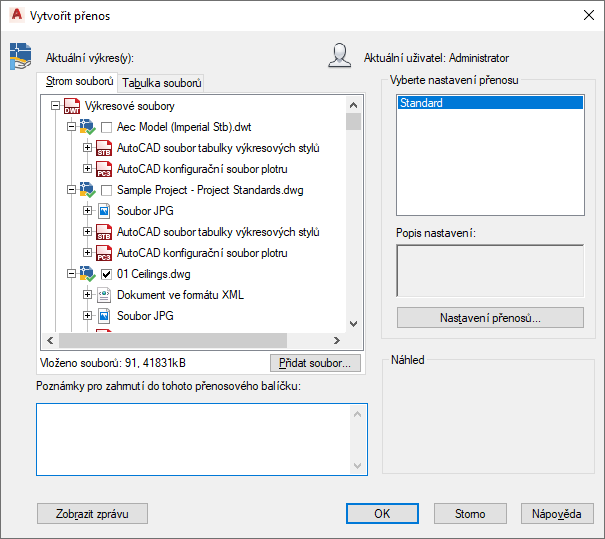Click the file tree scrollbar down arrow
Image resolution: width=605 pixels, height=539 pixels.
click(x=353, y=323)
